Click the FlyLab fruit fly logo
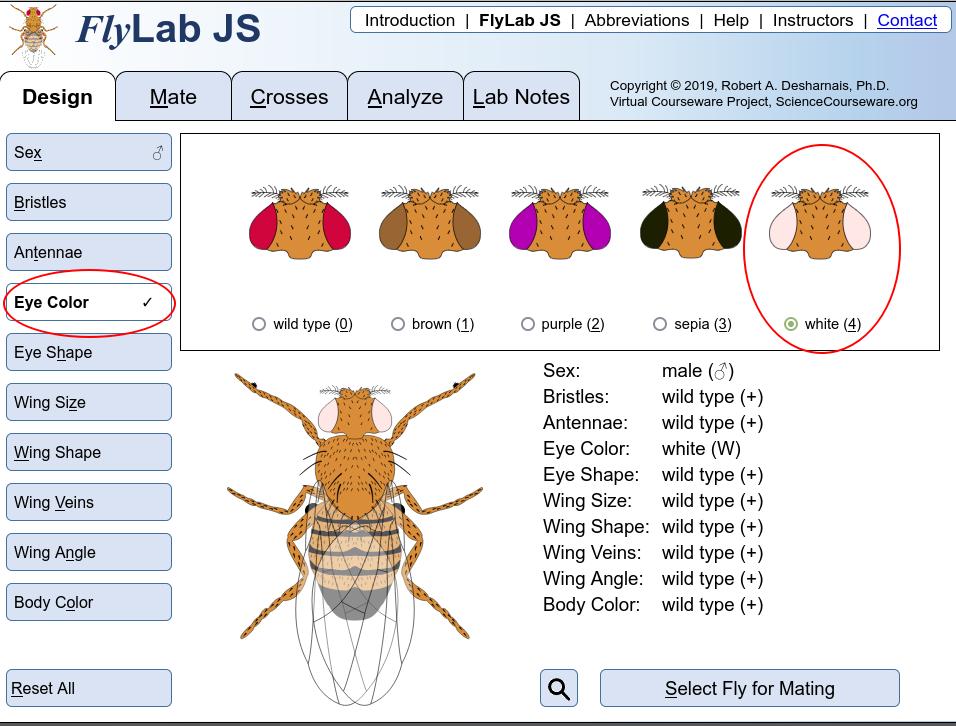956x726 pixels. (32, 36)
